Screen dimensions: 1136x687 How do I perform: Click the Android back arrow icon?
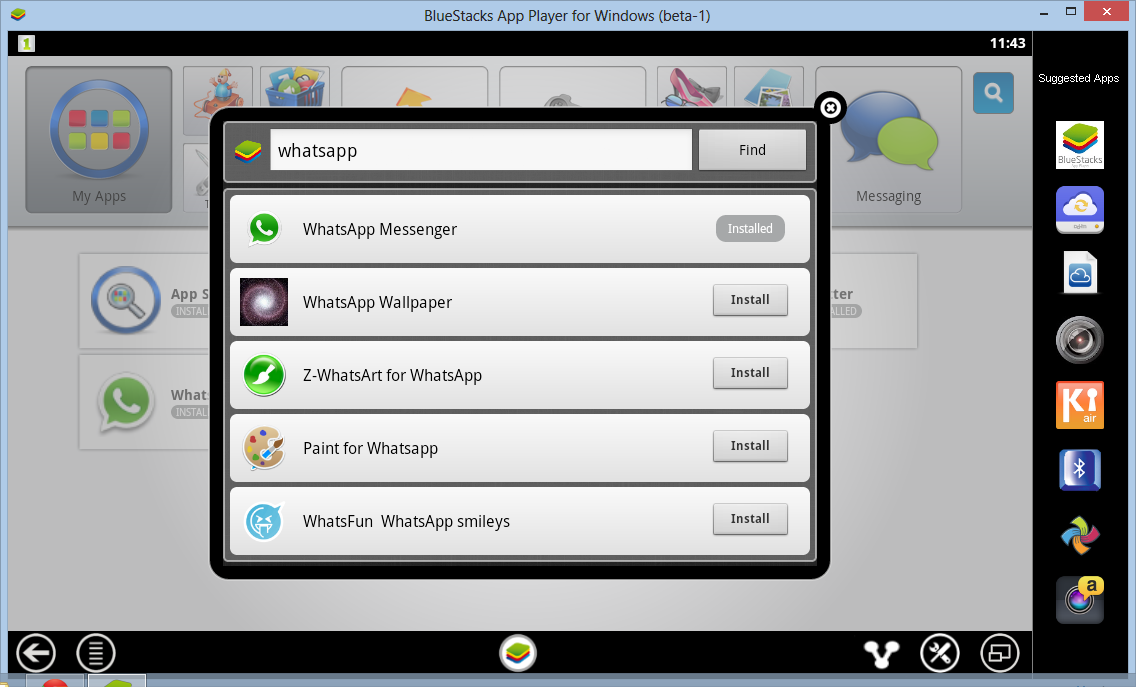pyautogui.click(x=35, y=654)
